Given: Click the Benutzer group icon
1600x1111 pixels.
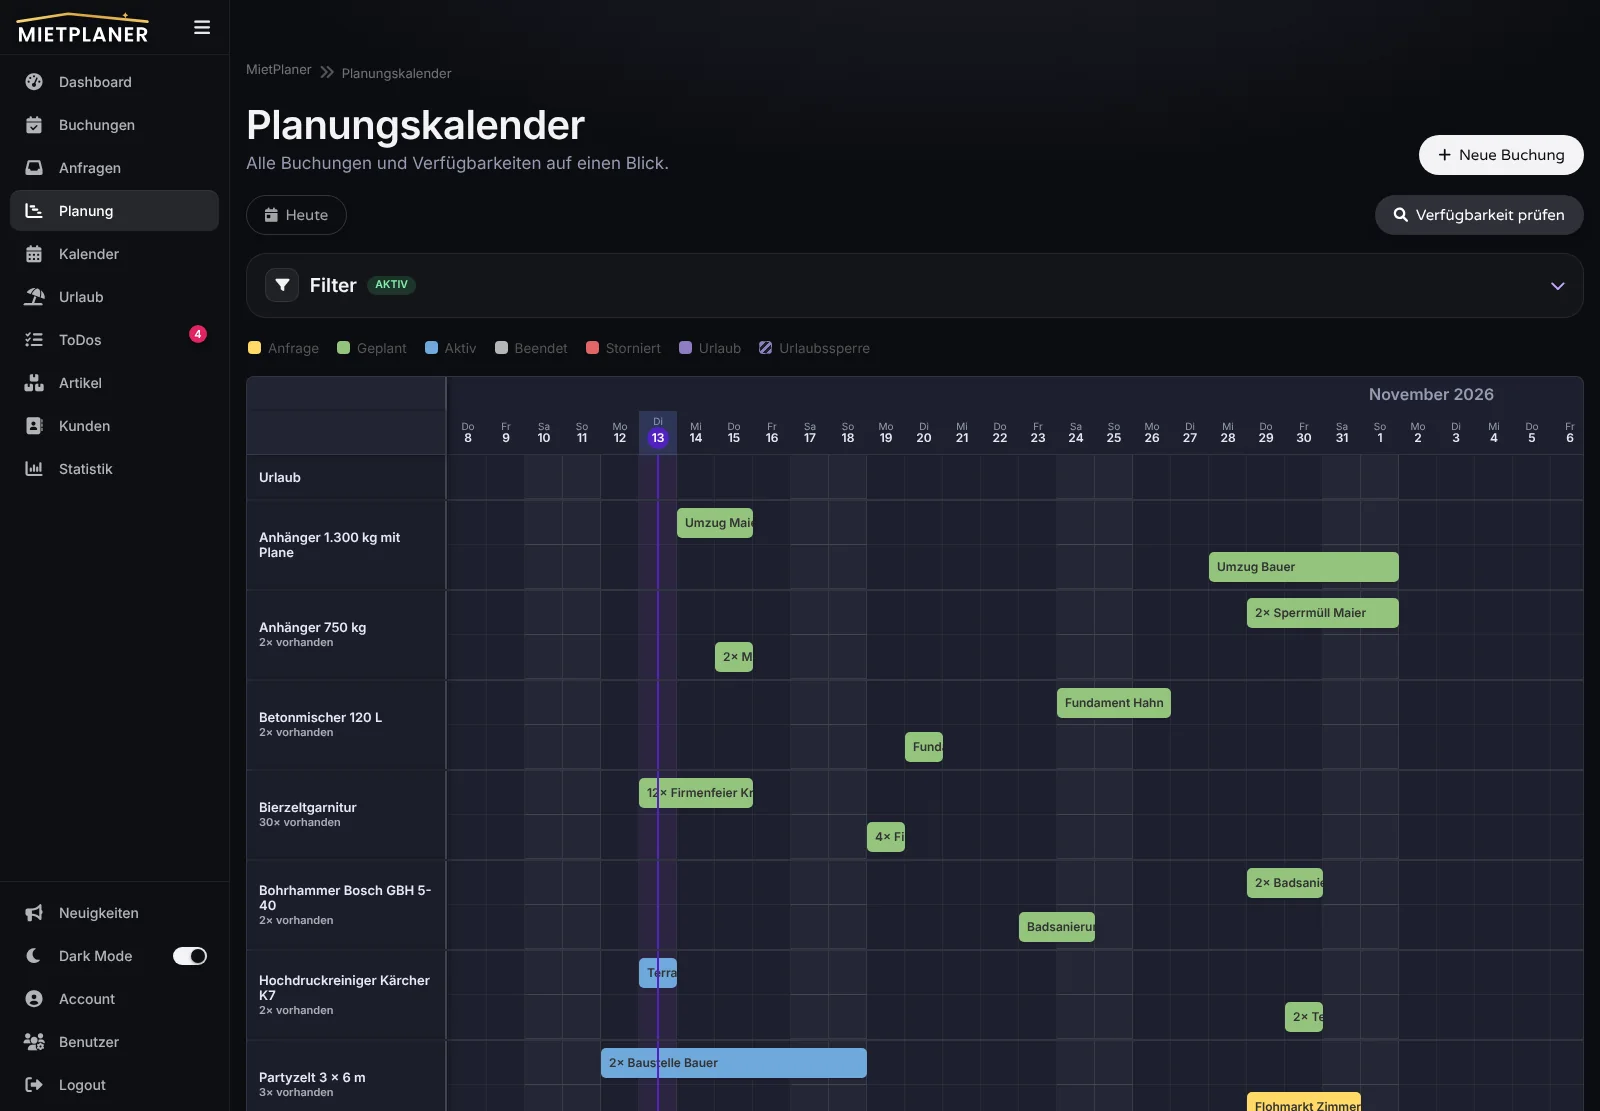Looking at the screenshot, I should [34, 1042].
